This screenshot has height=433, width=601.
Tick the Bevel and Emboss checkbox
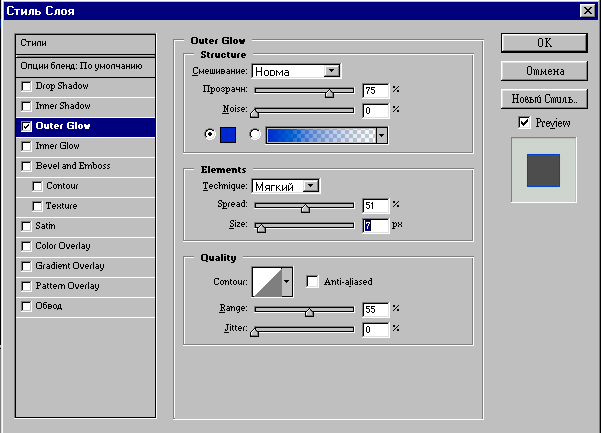click(26, 166)
